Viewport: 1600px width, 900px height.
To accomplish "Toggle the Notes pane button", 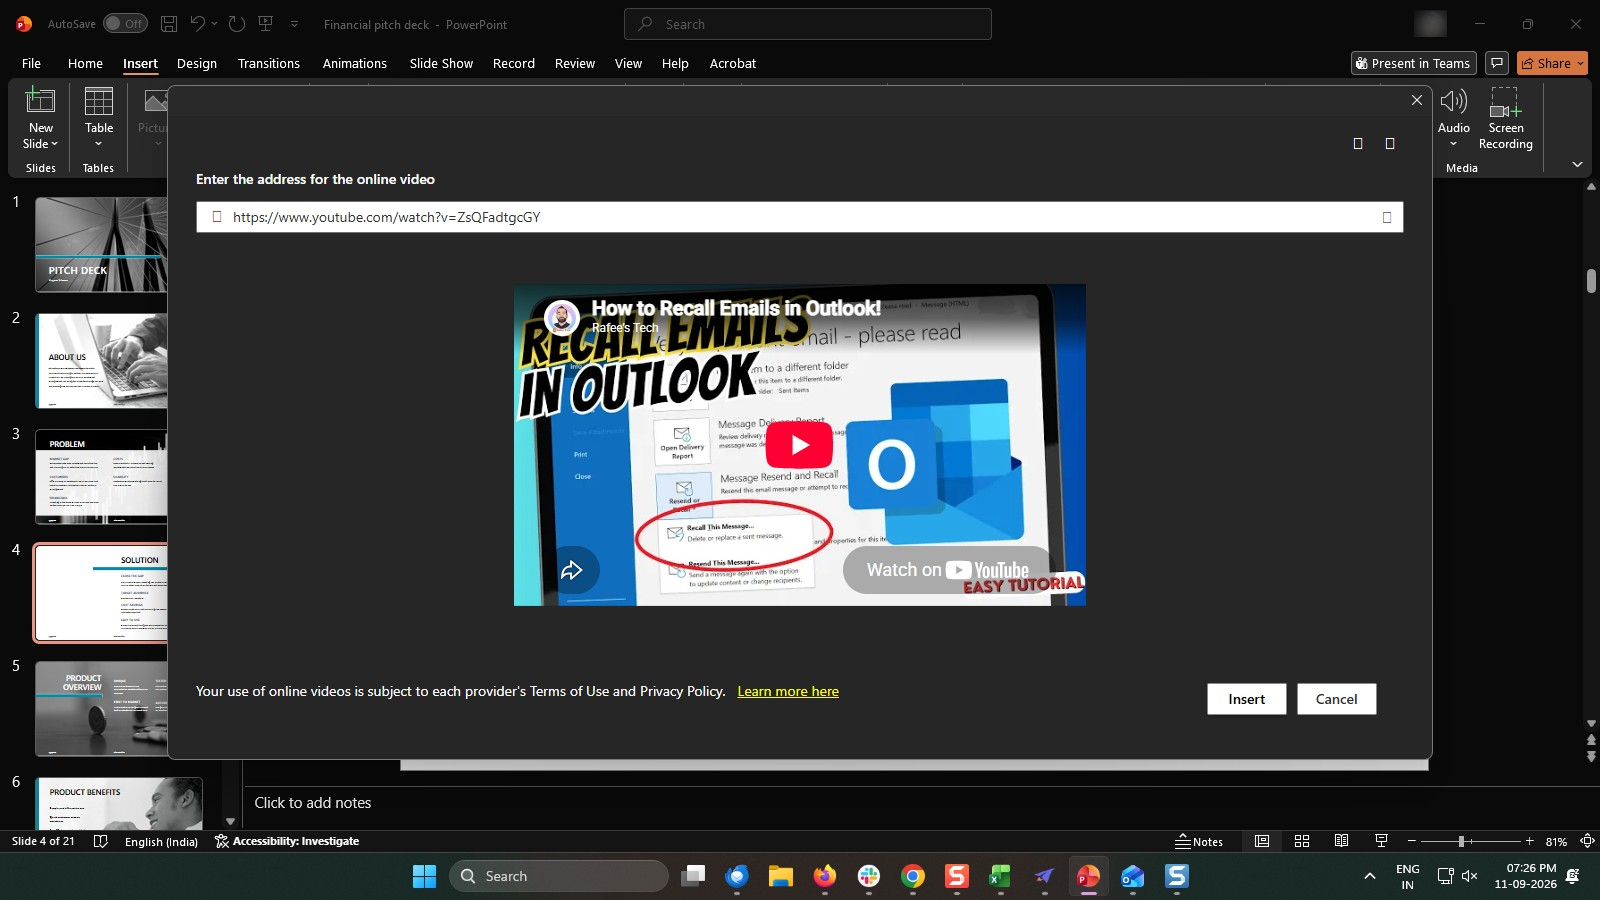I will tap(1199, 842).
